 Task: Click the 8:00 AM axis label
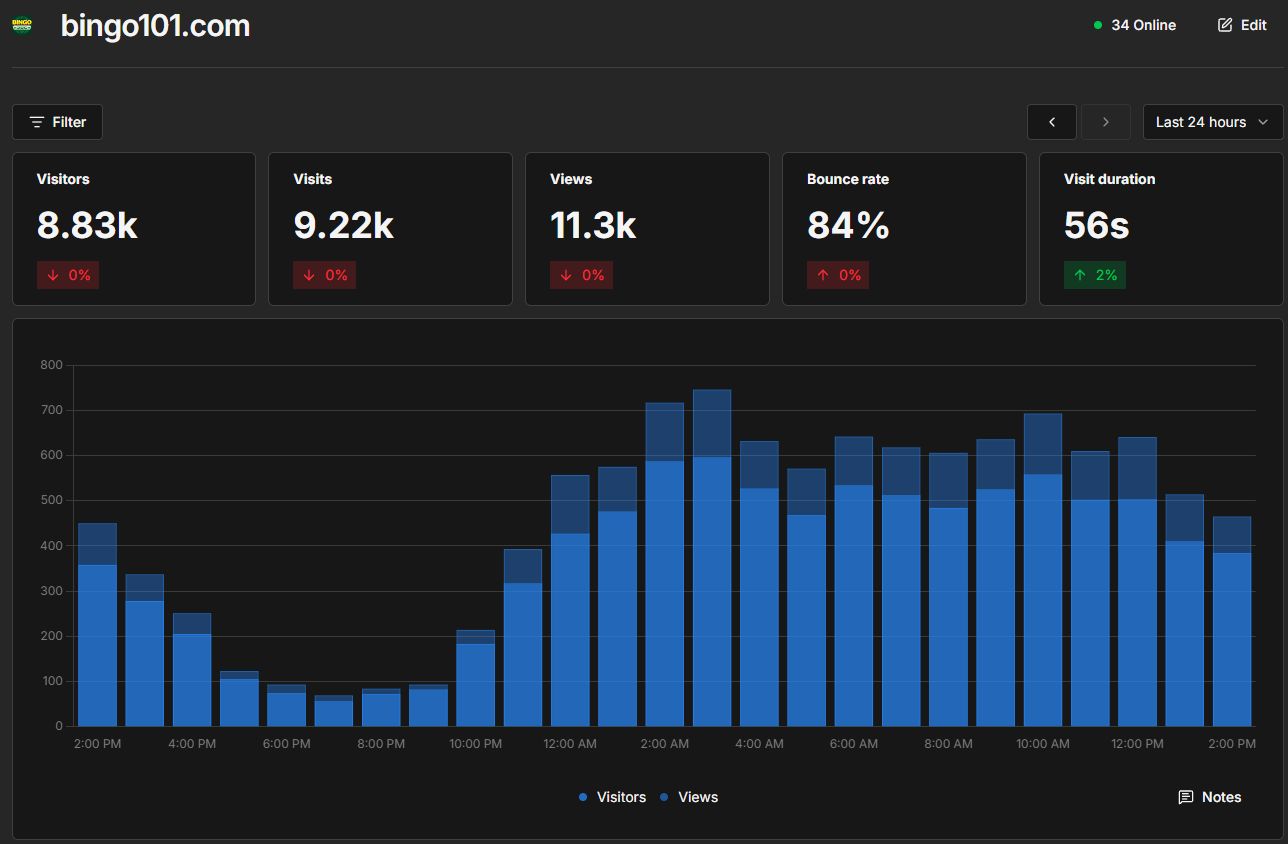pyautogui.click(x=948, y=744)
